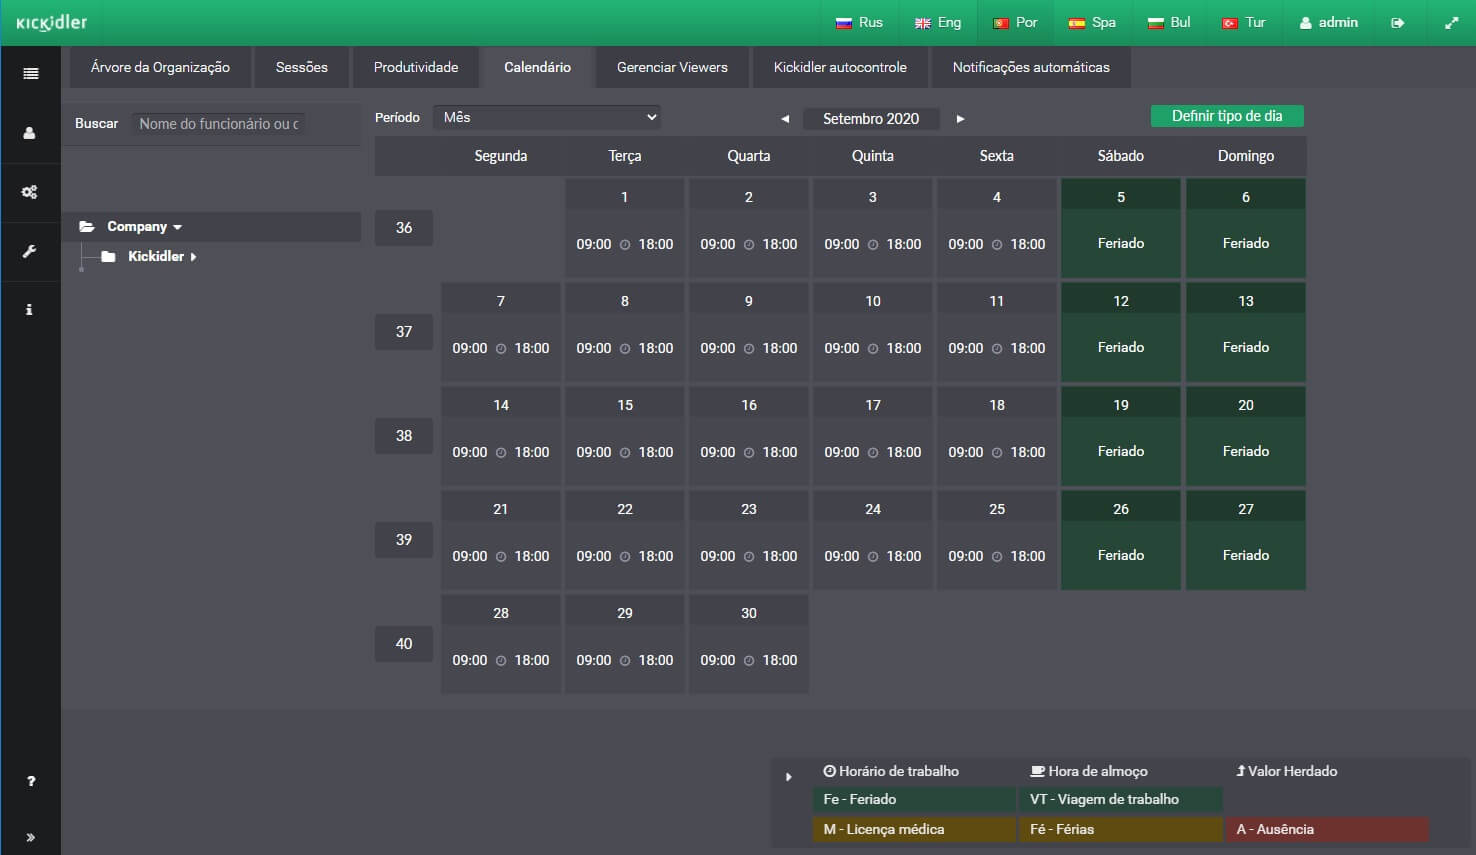Click the employee name search field

coord(218,124)
